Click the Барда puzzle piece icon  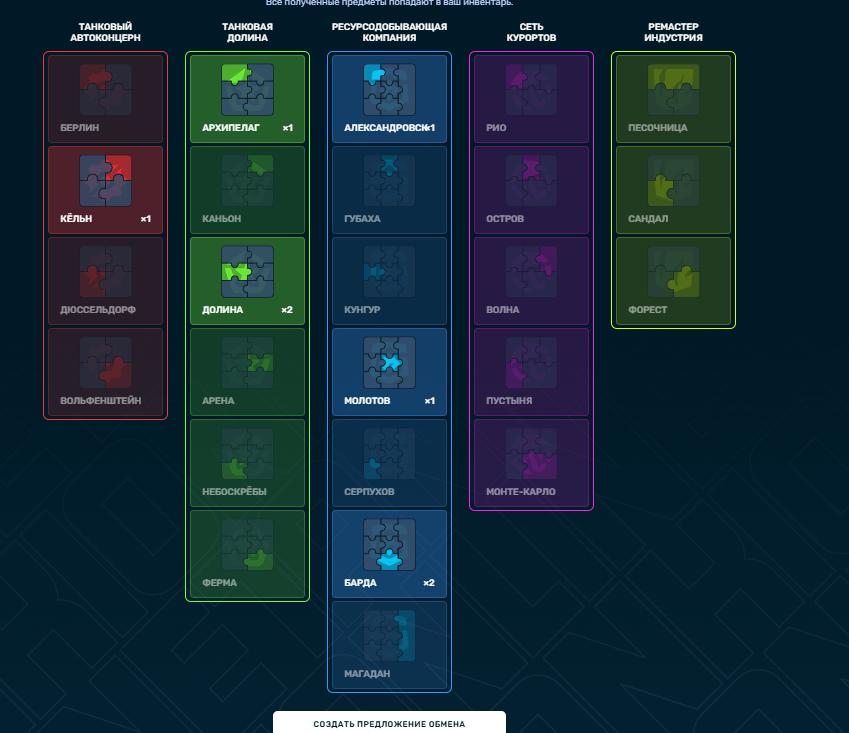point(389,544)
